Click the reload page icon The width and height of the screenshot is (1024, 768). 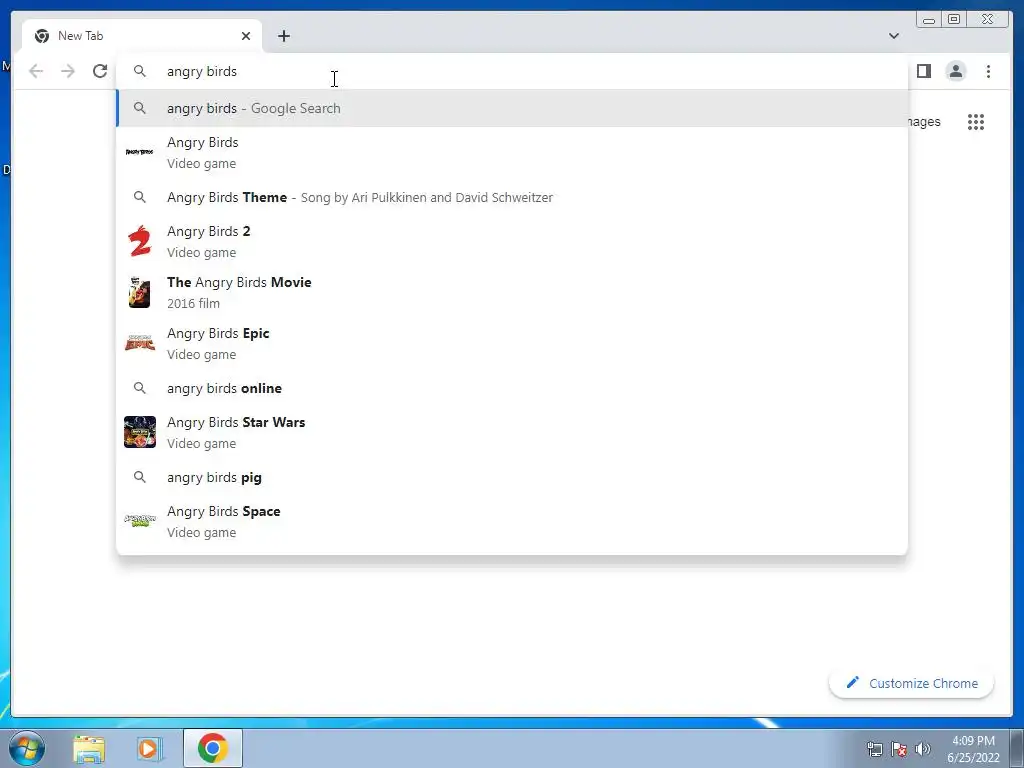(100, 71)
